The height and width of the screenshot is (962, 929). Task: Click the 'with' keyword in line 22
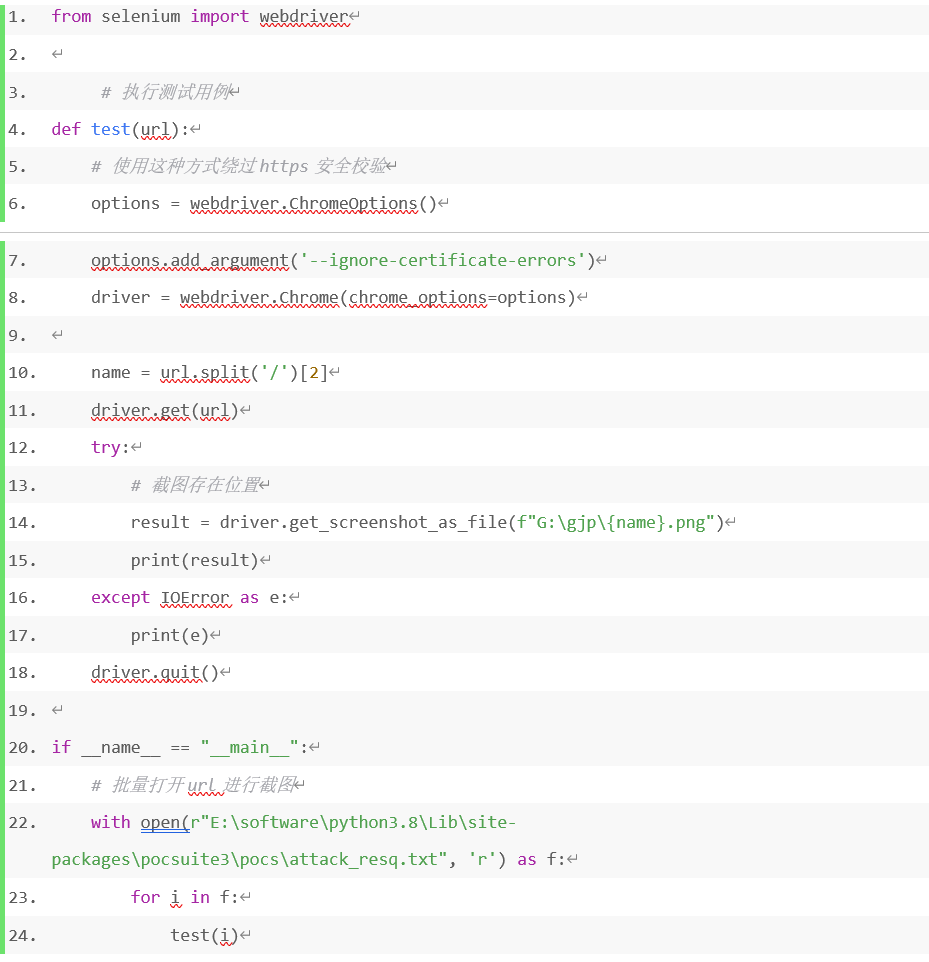[110, 823]
